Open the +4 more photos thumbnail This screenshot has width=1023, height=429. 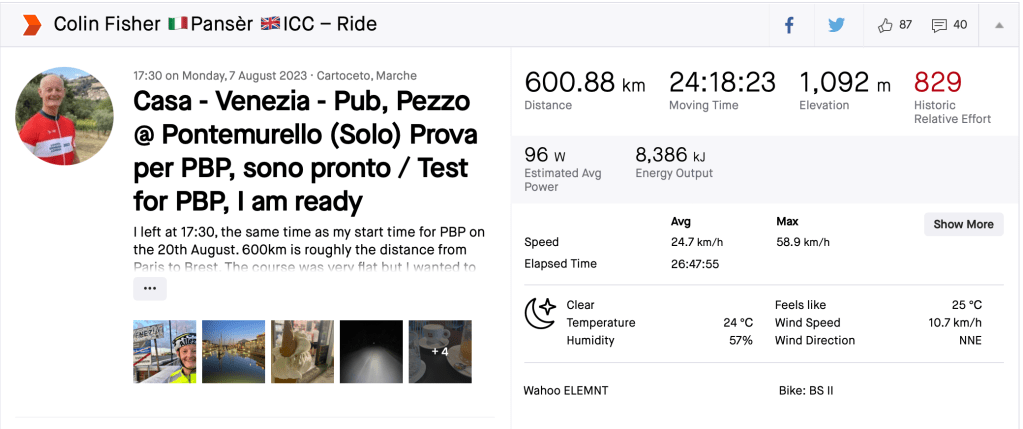[x=440, y=351]
